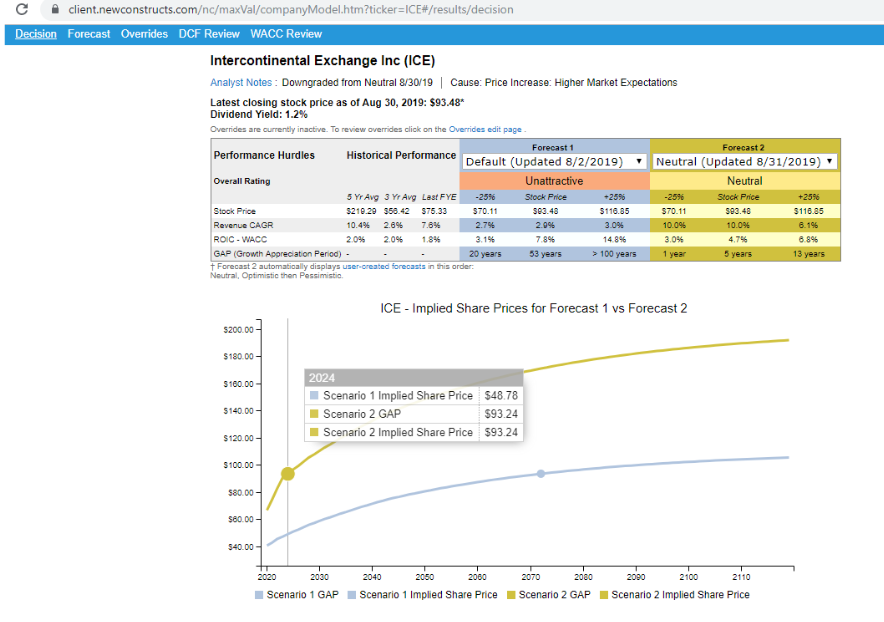Go to DCF Review tab
The height and width of the screenshot is (622, 884).
click(209, 34)
